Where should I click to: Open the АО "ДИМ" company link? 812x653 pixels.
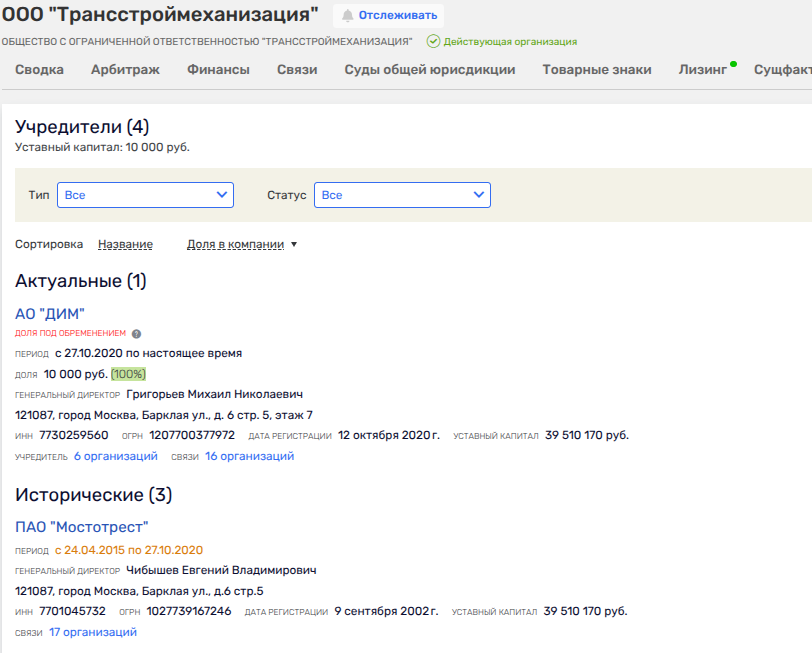50,313
